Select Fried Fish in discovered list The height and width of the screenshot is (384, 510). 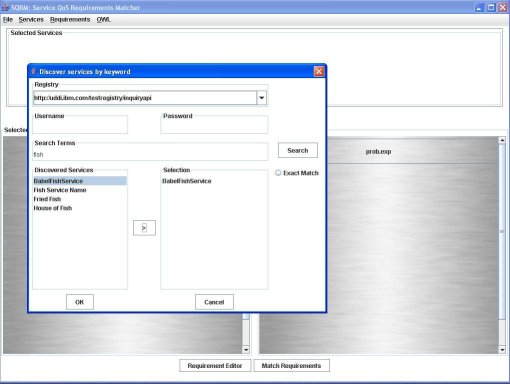[80, 199]
